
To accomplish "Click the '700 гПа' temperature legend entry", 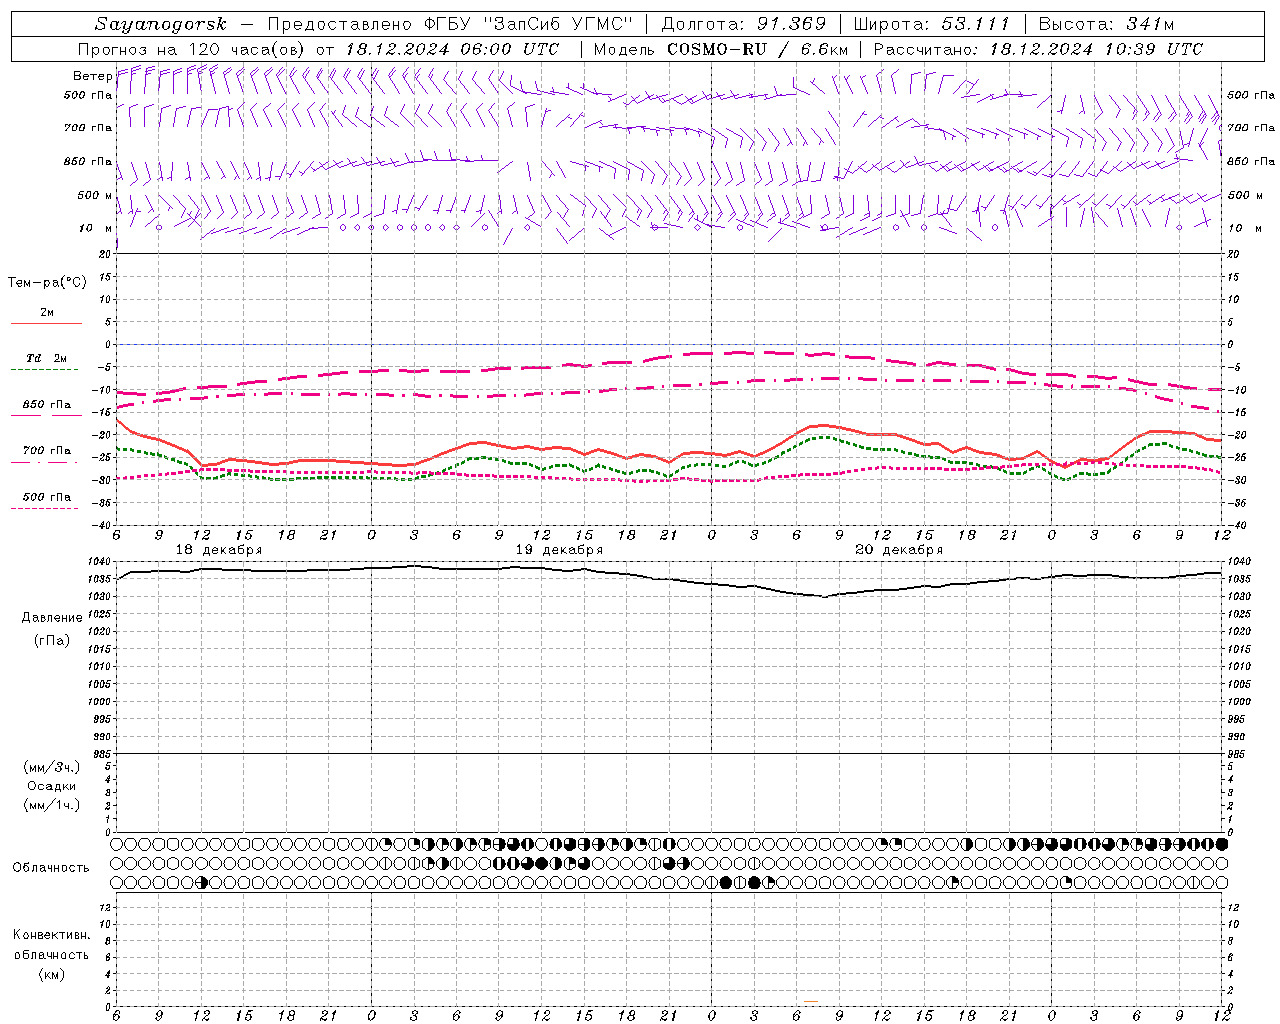I will coord(47,451).
